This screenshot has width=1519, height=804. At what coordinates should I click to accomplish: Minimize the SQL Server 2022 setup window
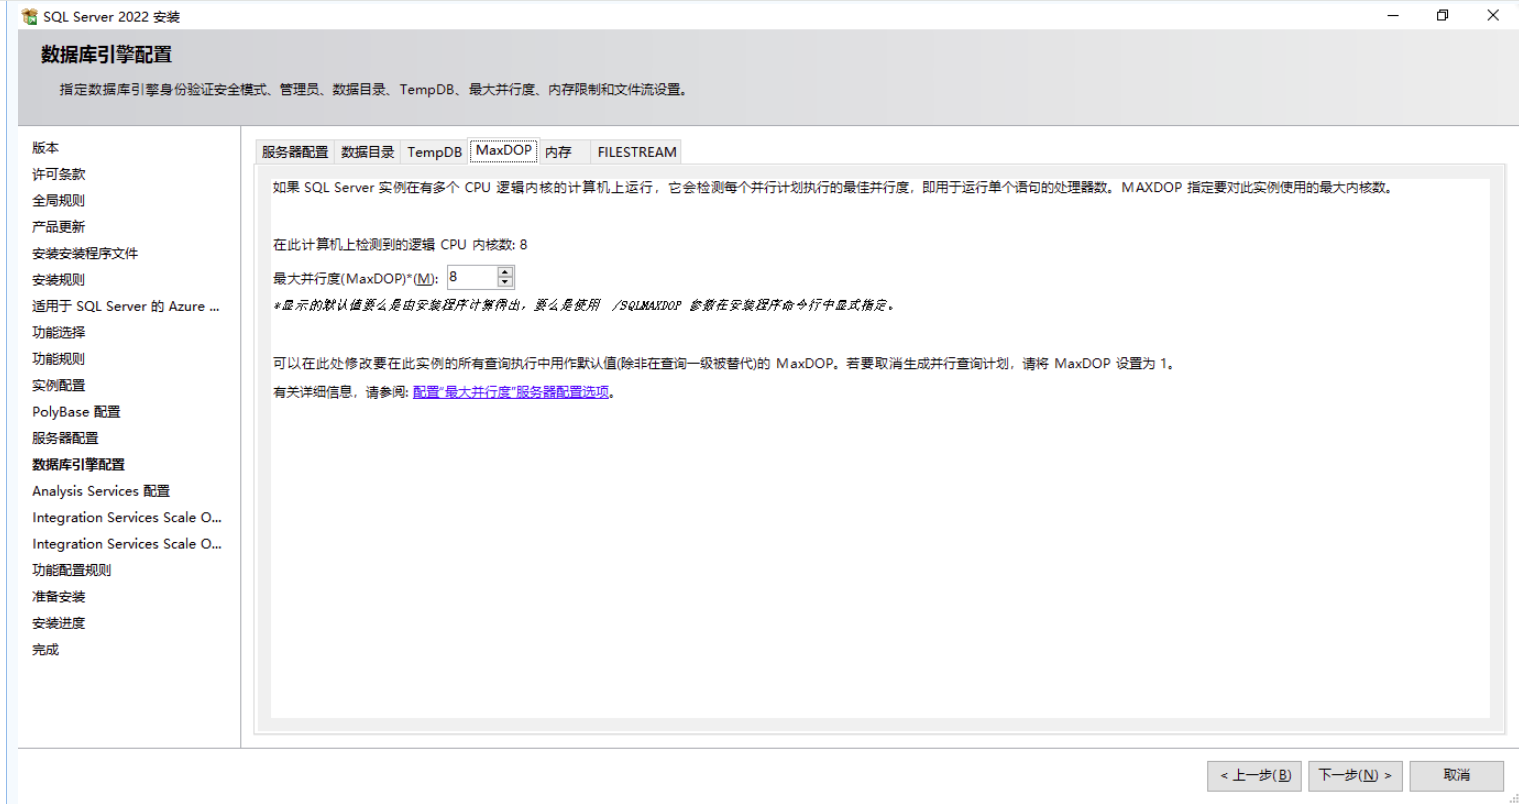coord(1393,15)
